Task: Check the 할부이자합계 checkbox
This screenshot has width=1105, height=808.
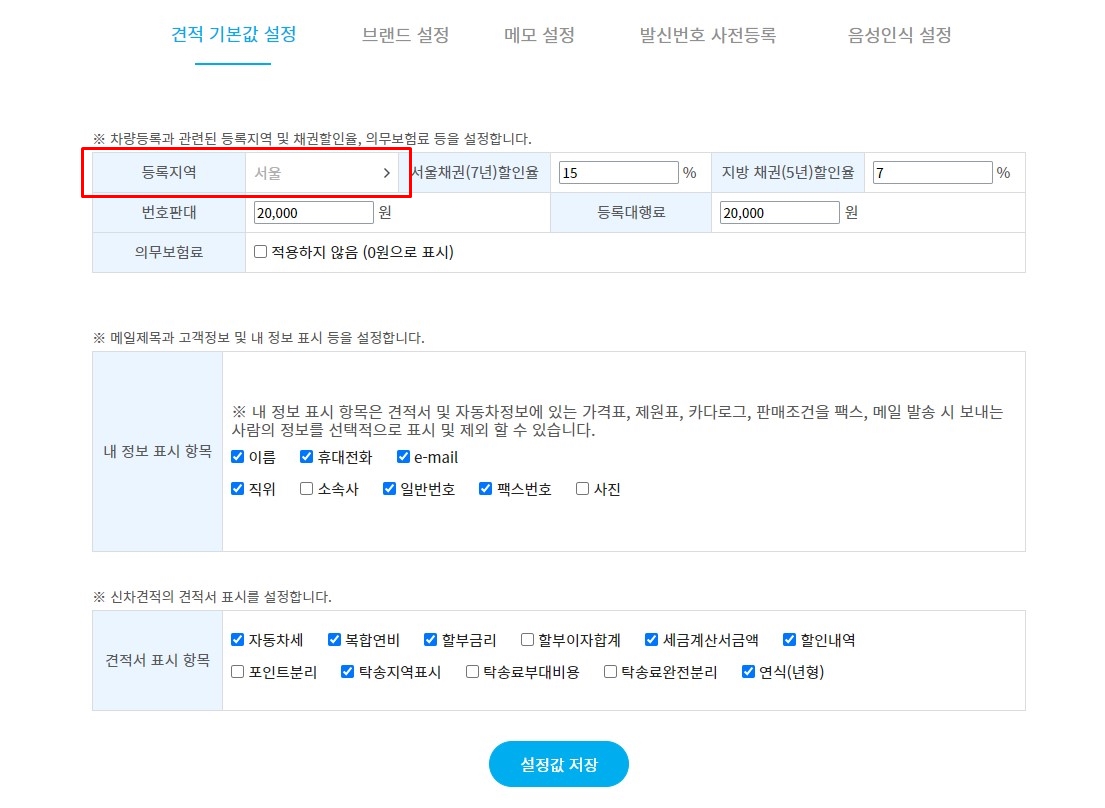Action: coord(526,639)
